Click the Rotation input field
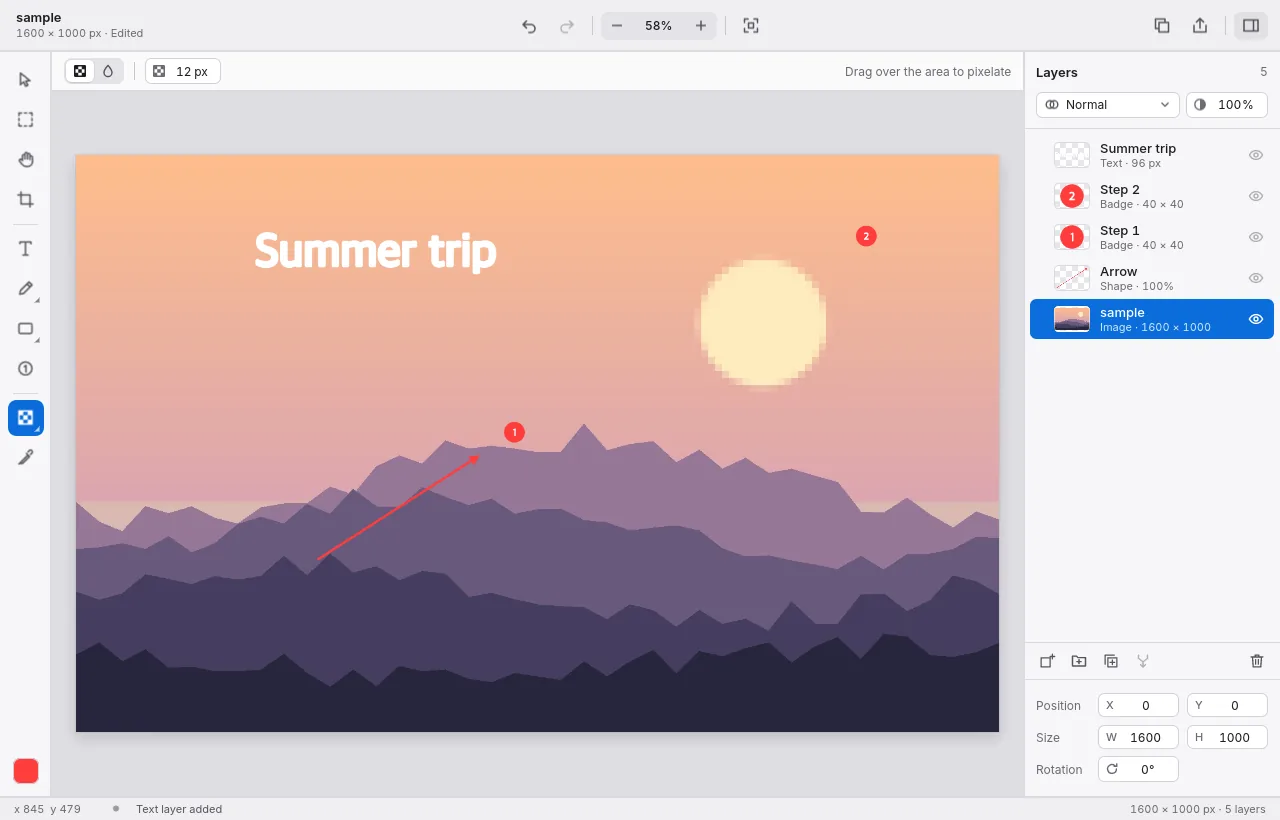 tap(1138, 769)
